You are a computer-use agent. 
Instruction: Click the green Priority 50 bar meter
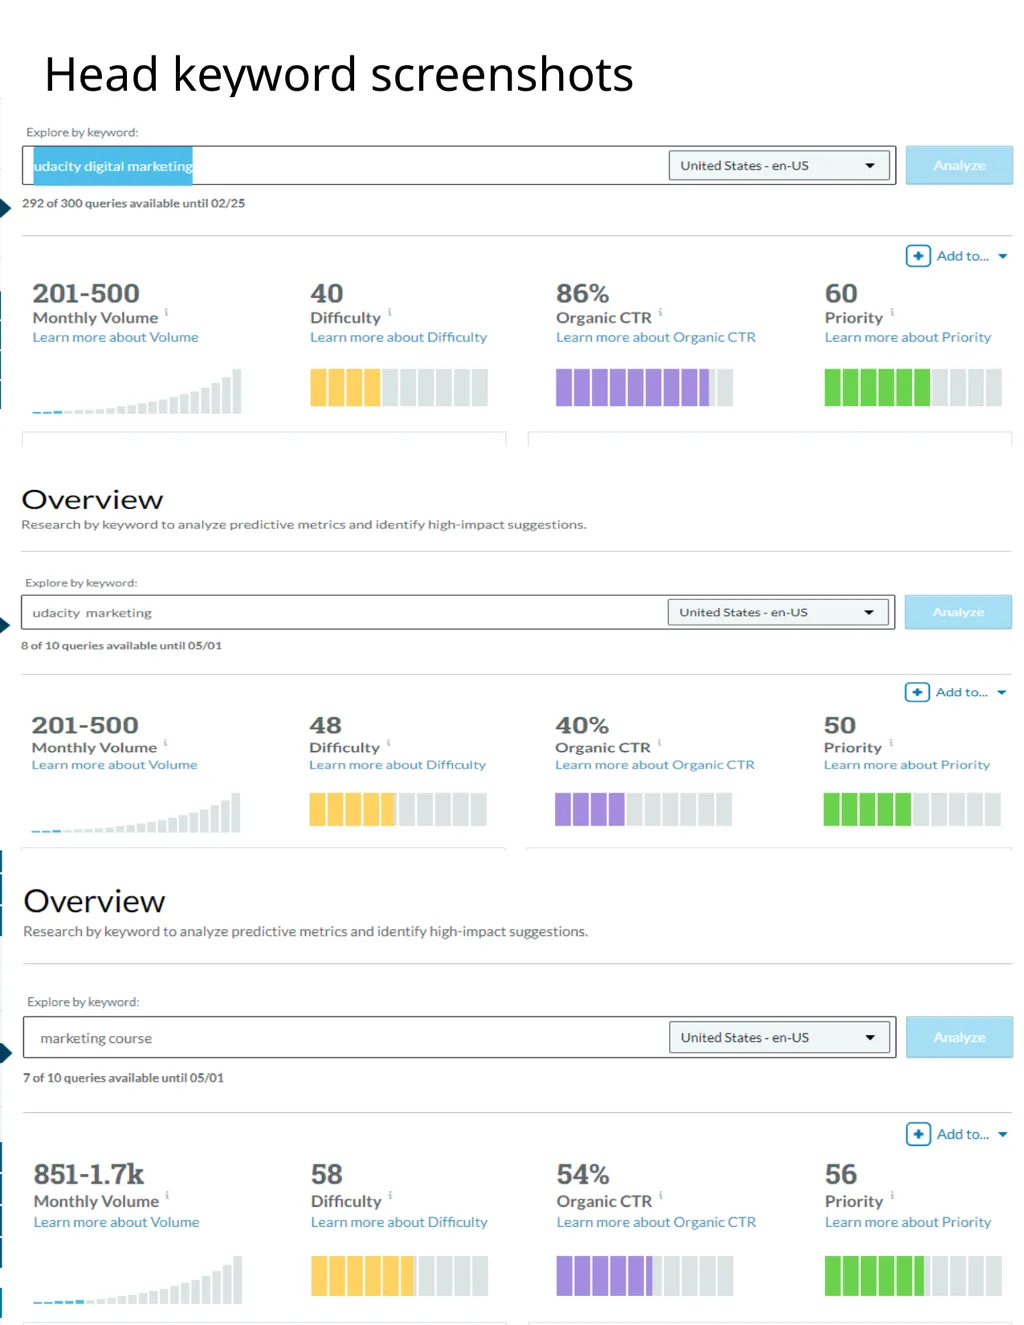pos(912,809)
